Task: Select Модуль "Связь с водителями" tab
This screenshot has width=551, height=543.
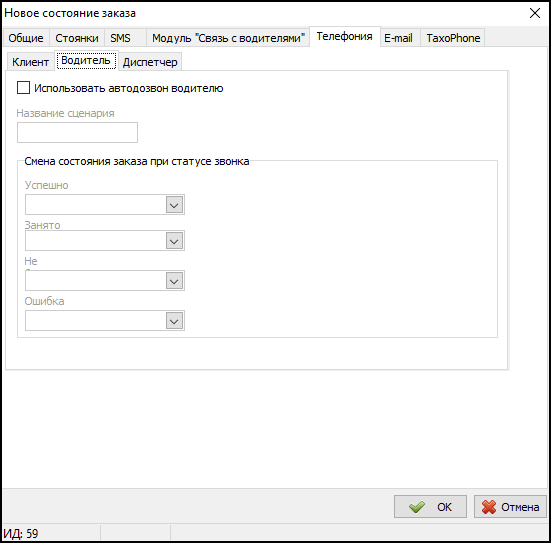Action: pyautogui.click(x=228, y=38)
